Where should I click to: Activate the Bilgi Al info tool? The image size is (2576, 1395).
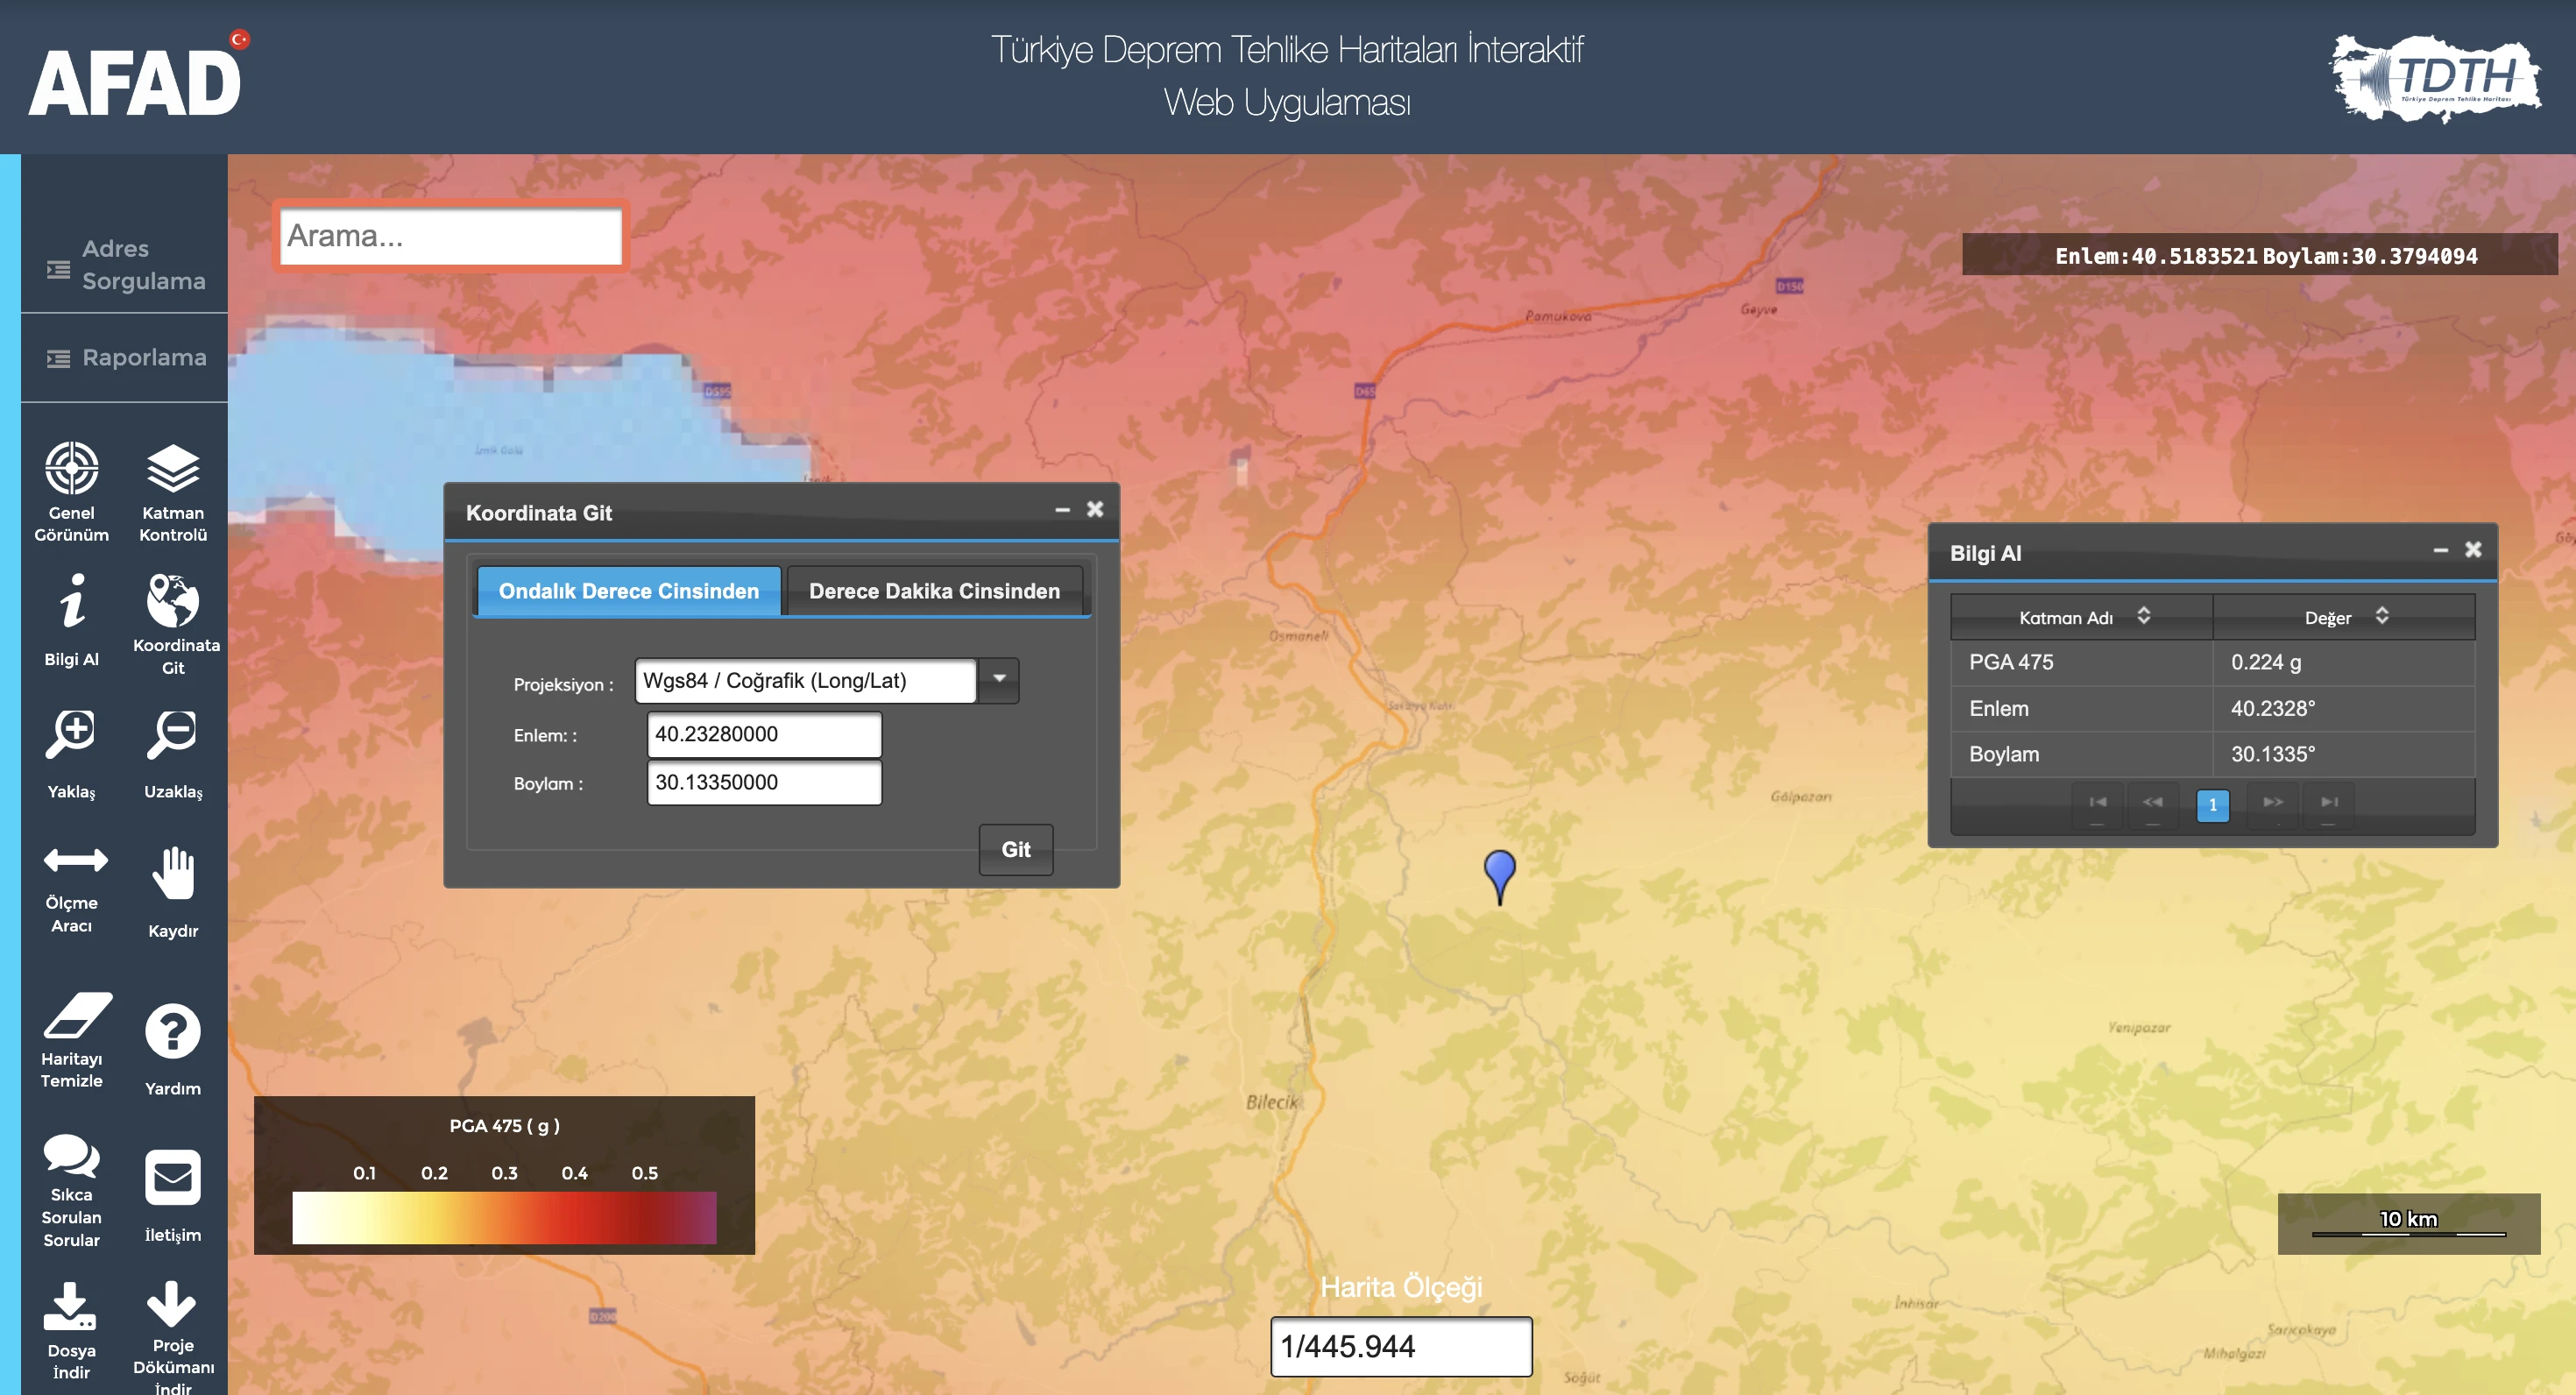(x=72, y=620)
